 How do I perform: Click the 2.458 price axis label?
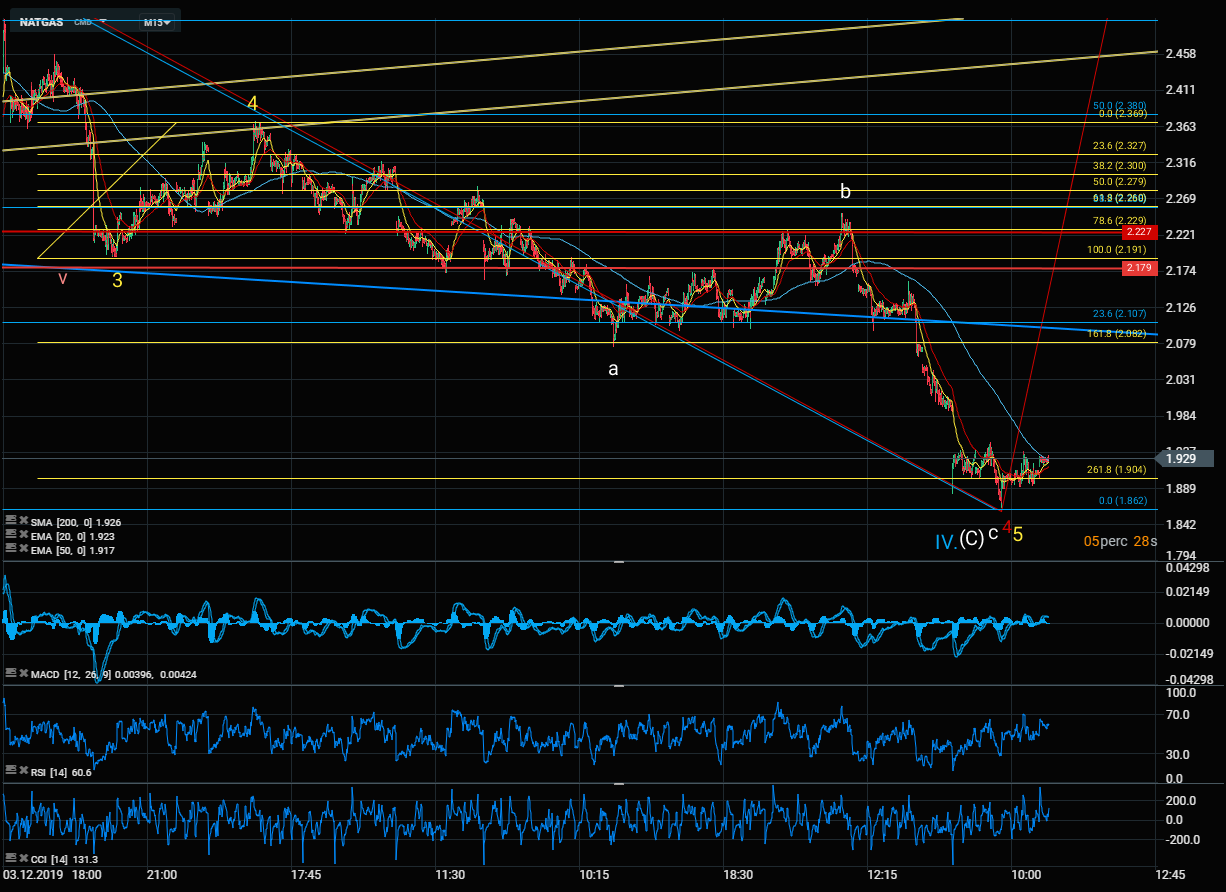(x=1182, y=53)
